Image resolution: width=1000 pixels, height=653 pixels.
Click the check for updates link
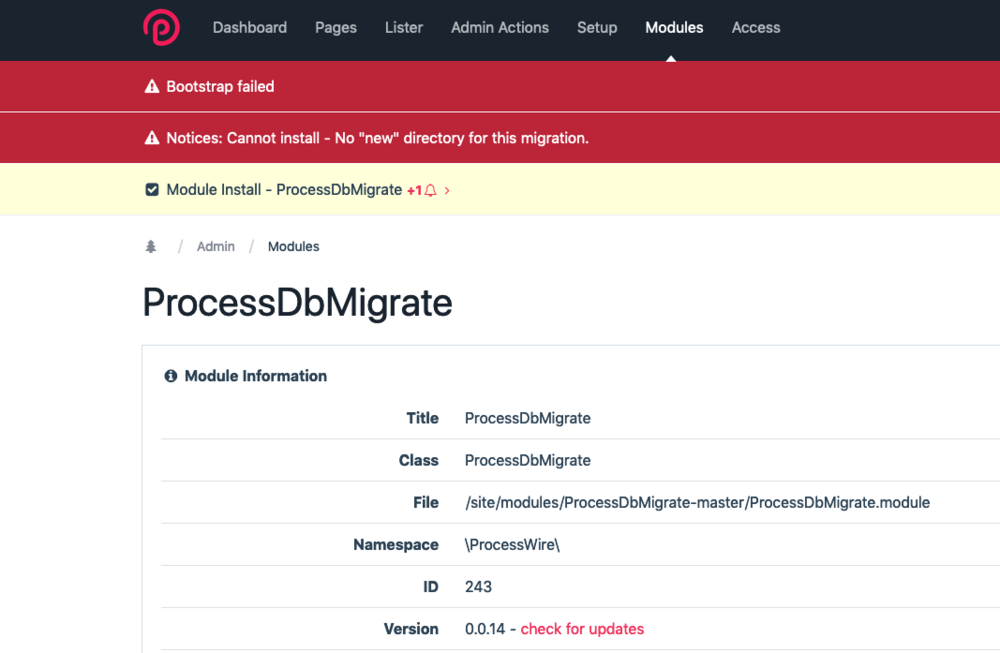582,629
